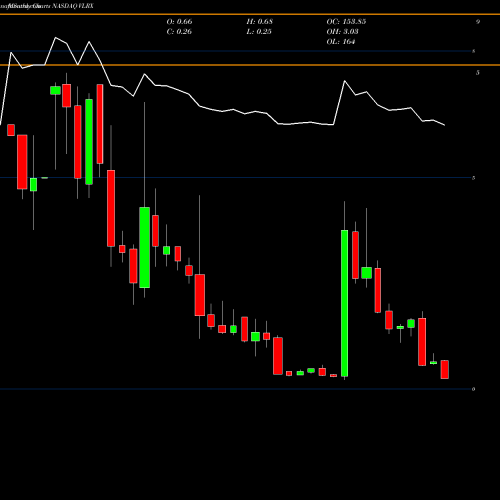Click the low value L: 0.25
The image size is (500, 500).
point(259,32)
